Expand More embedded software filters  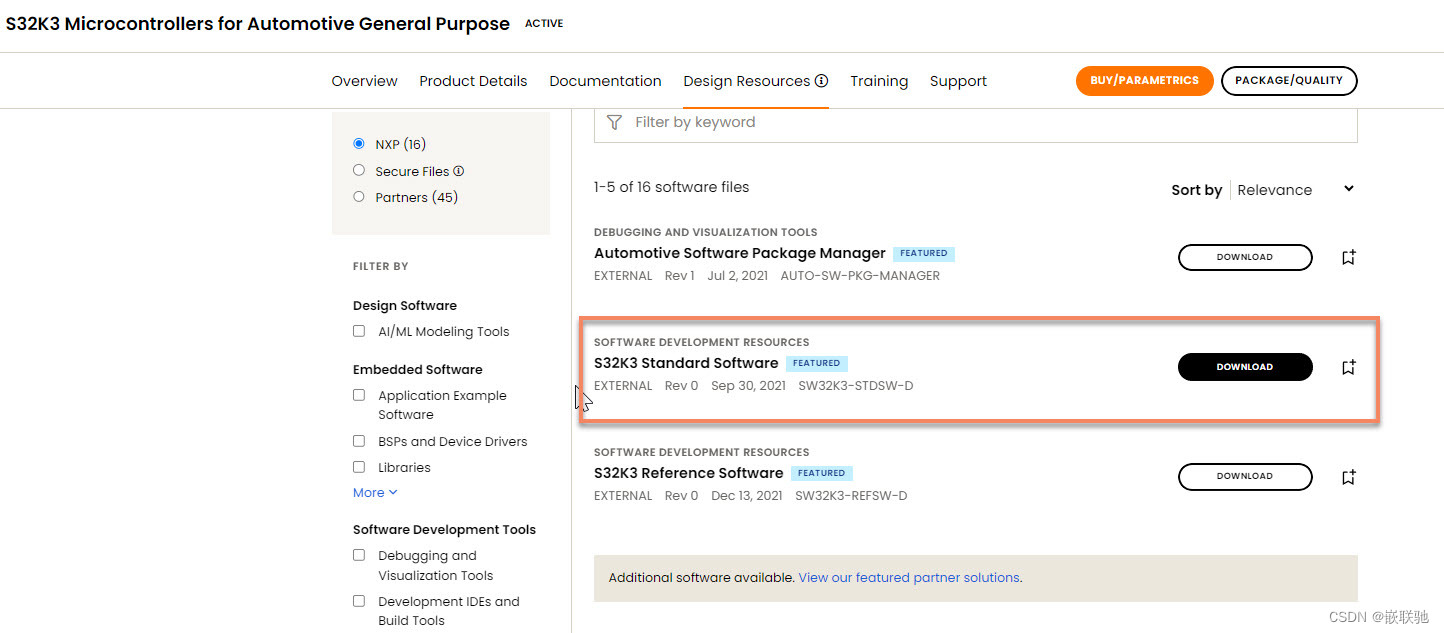point(375,493)
